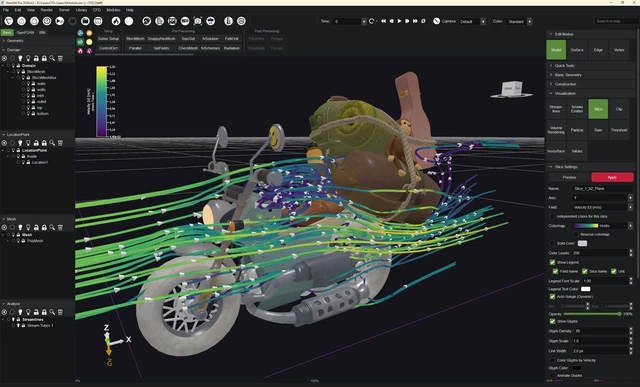
Task: Click the magnifier icon in Domain panel toolbar
Action: [x=52, y=58]
